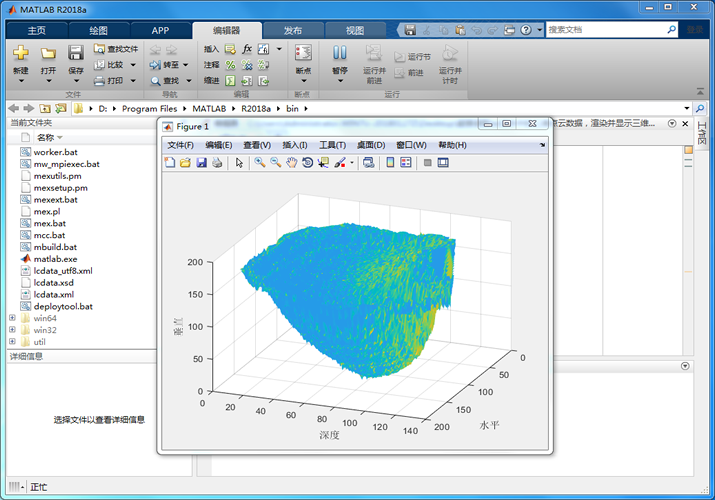
Task: Open Figure 1 Window (窗口) menu
Action: [411, 145]
